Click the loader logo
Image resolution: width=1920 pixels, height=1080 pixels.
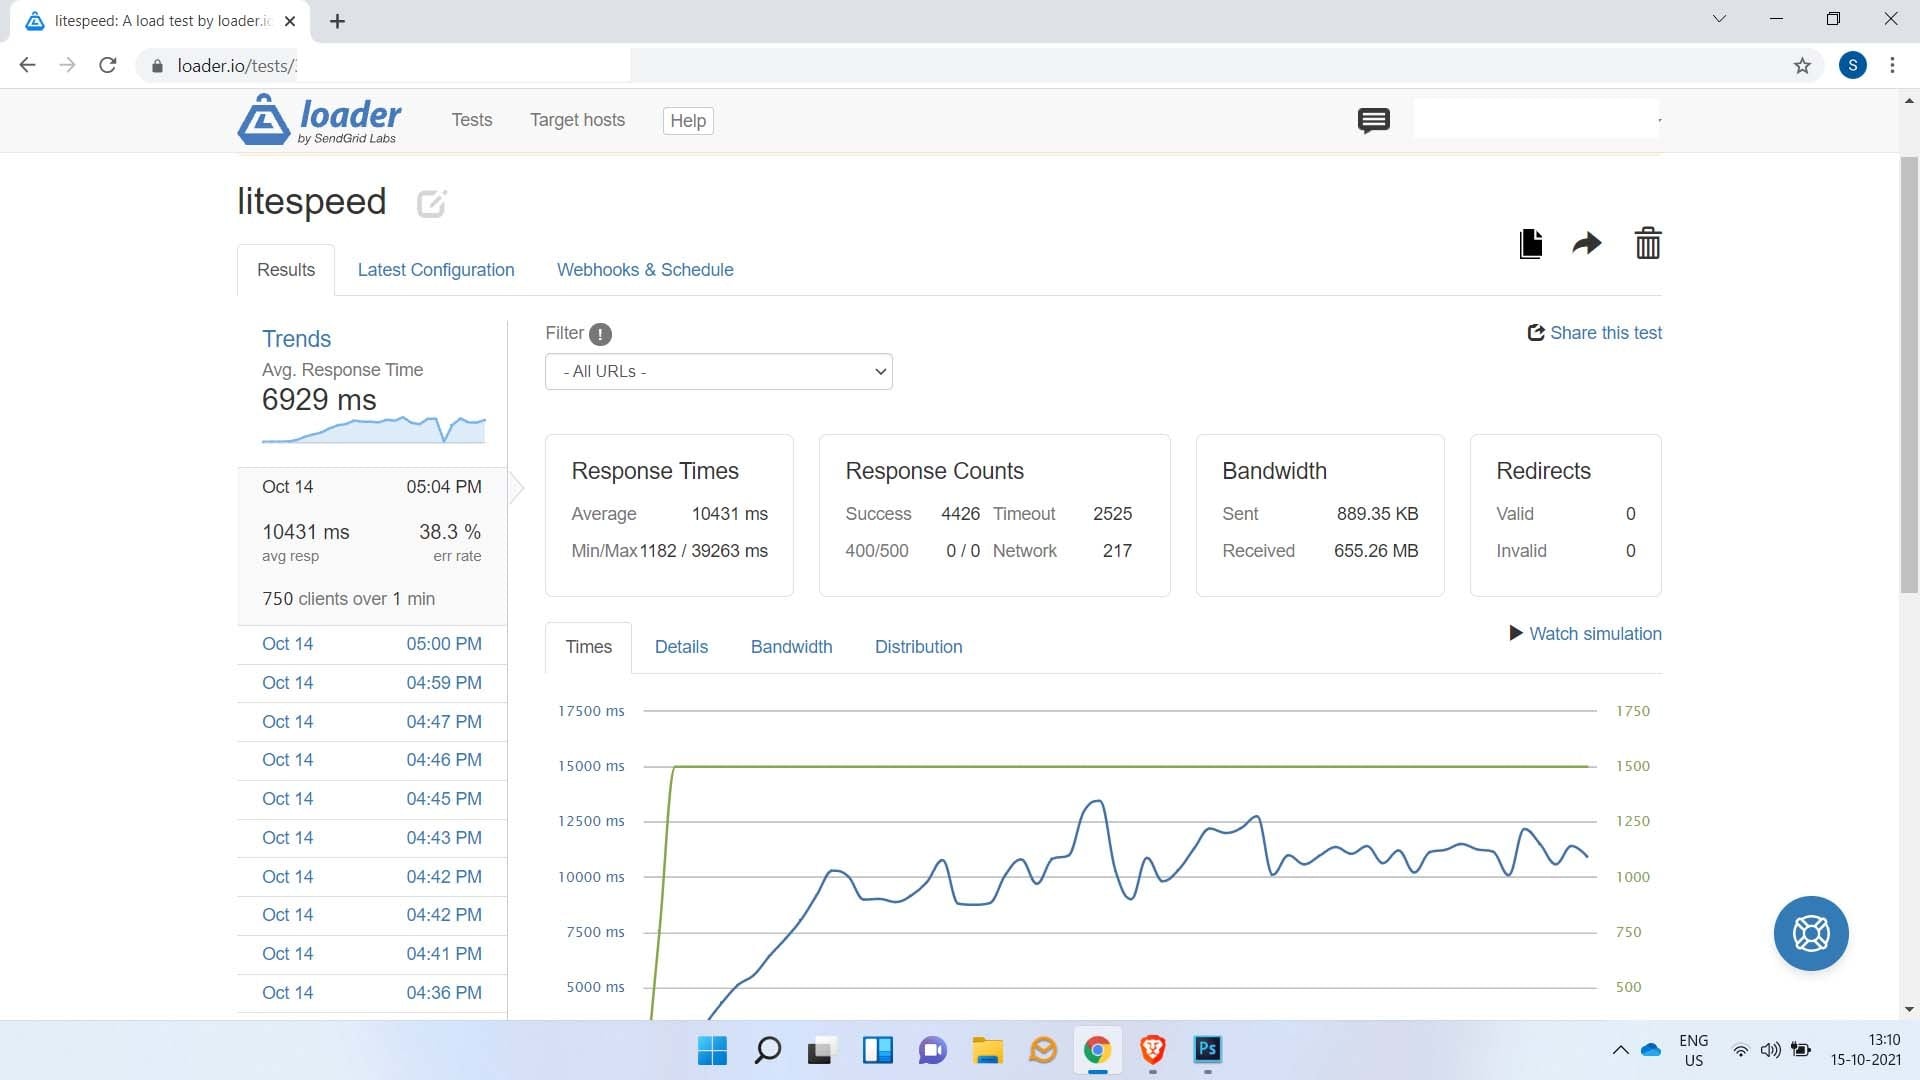[319, 120]
